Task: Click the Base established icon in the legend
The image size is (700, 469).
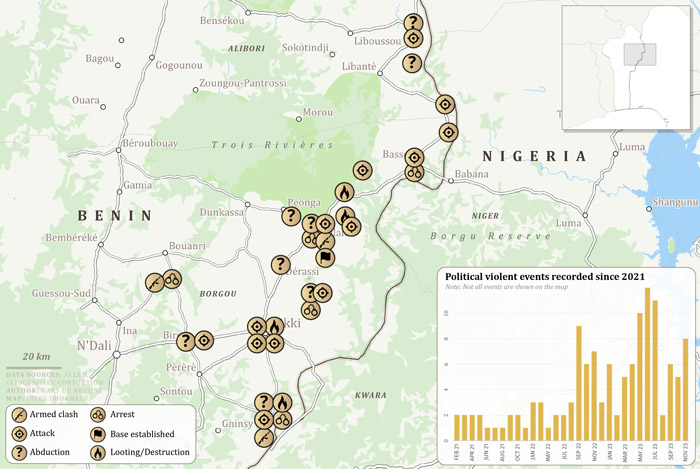Action: [x=98, y=434]
